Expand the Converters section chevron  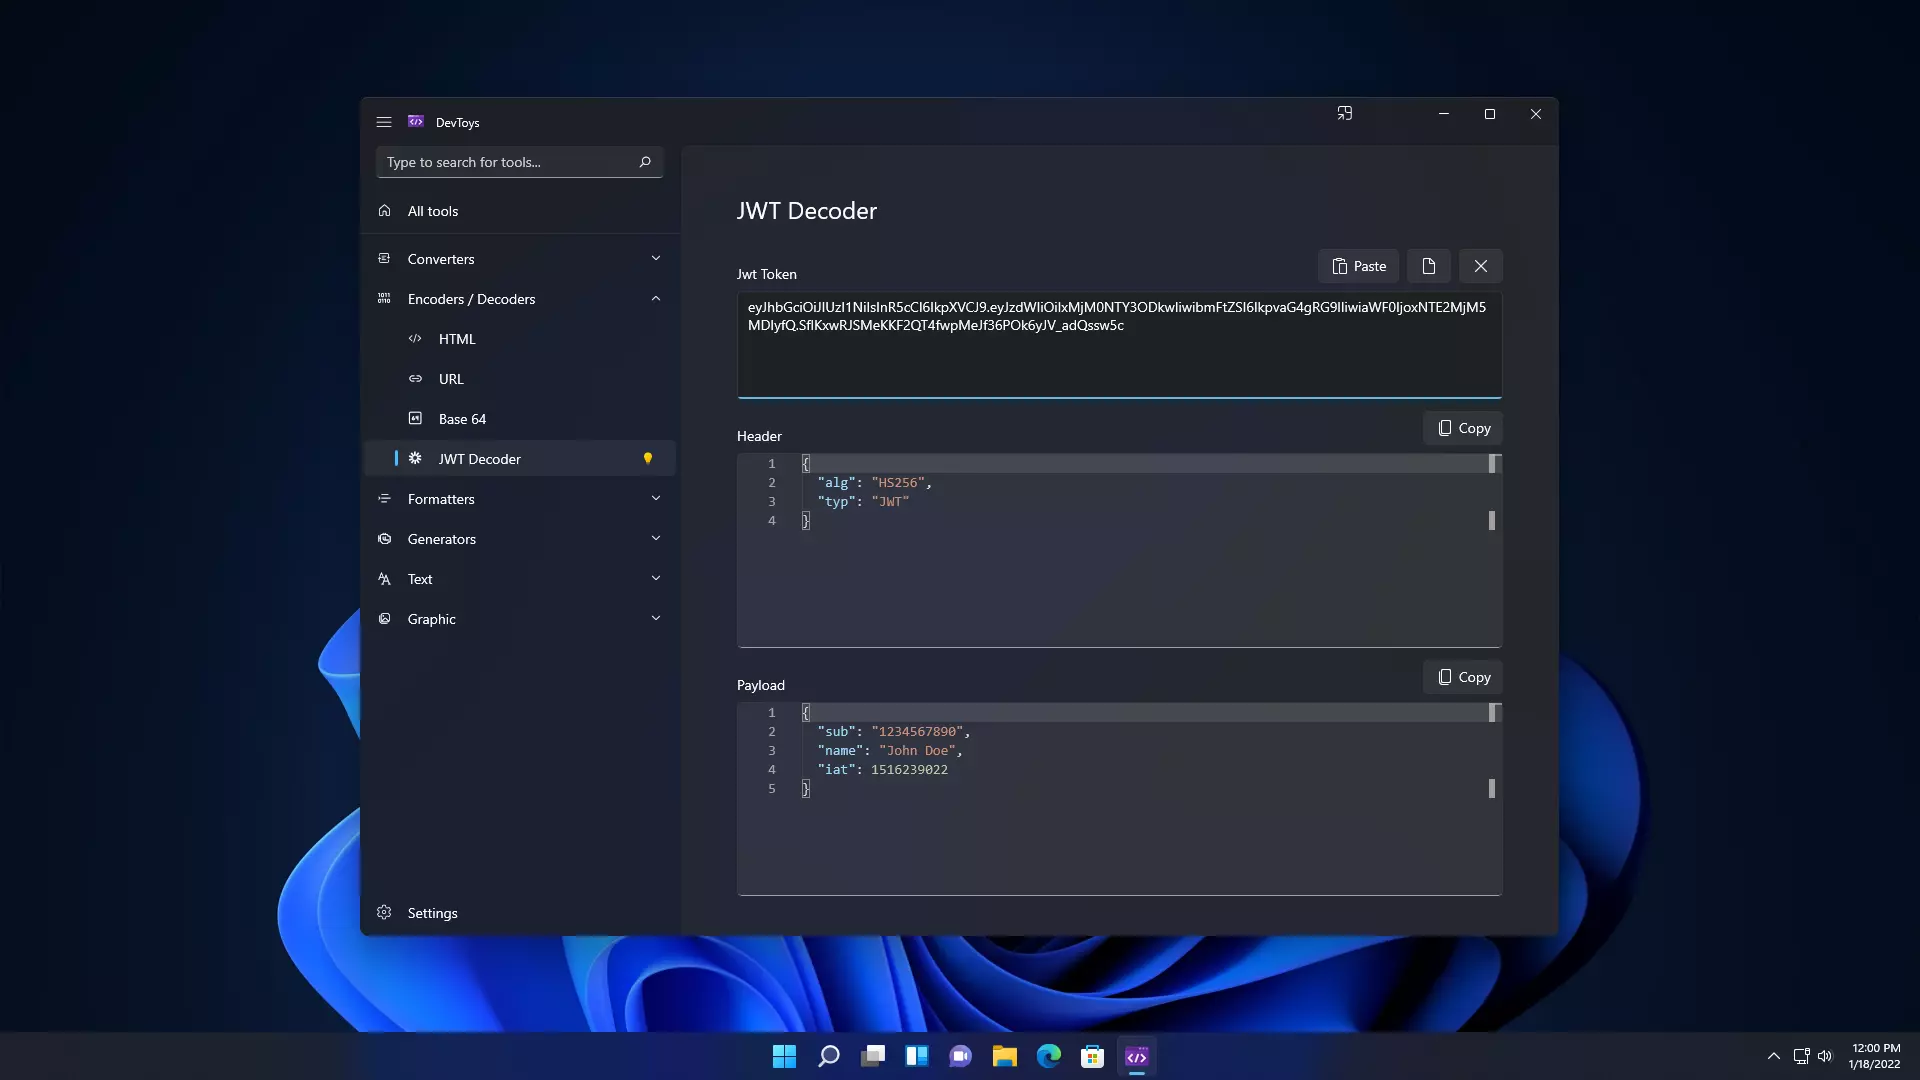(x=656, y=258)
